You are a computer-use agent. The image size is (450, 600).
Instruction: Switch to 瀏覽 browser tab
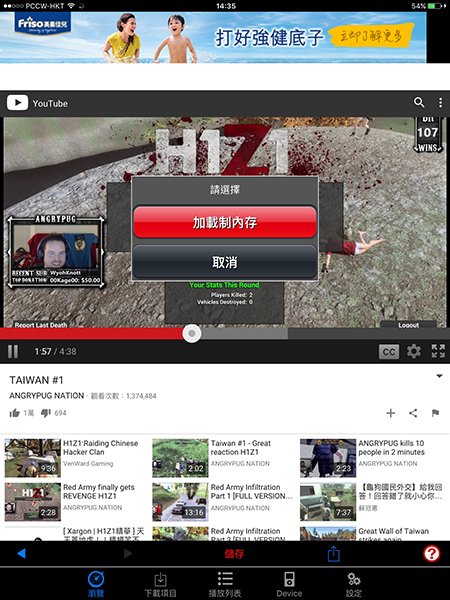[x=96, y=584]
